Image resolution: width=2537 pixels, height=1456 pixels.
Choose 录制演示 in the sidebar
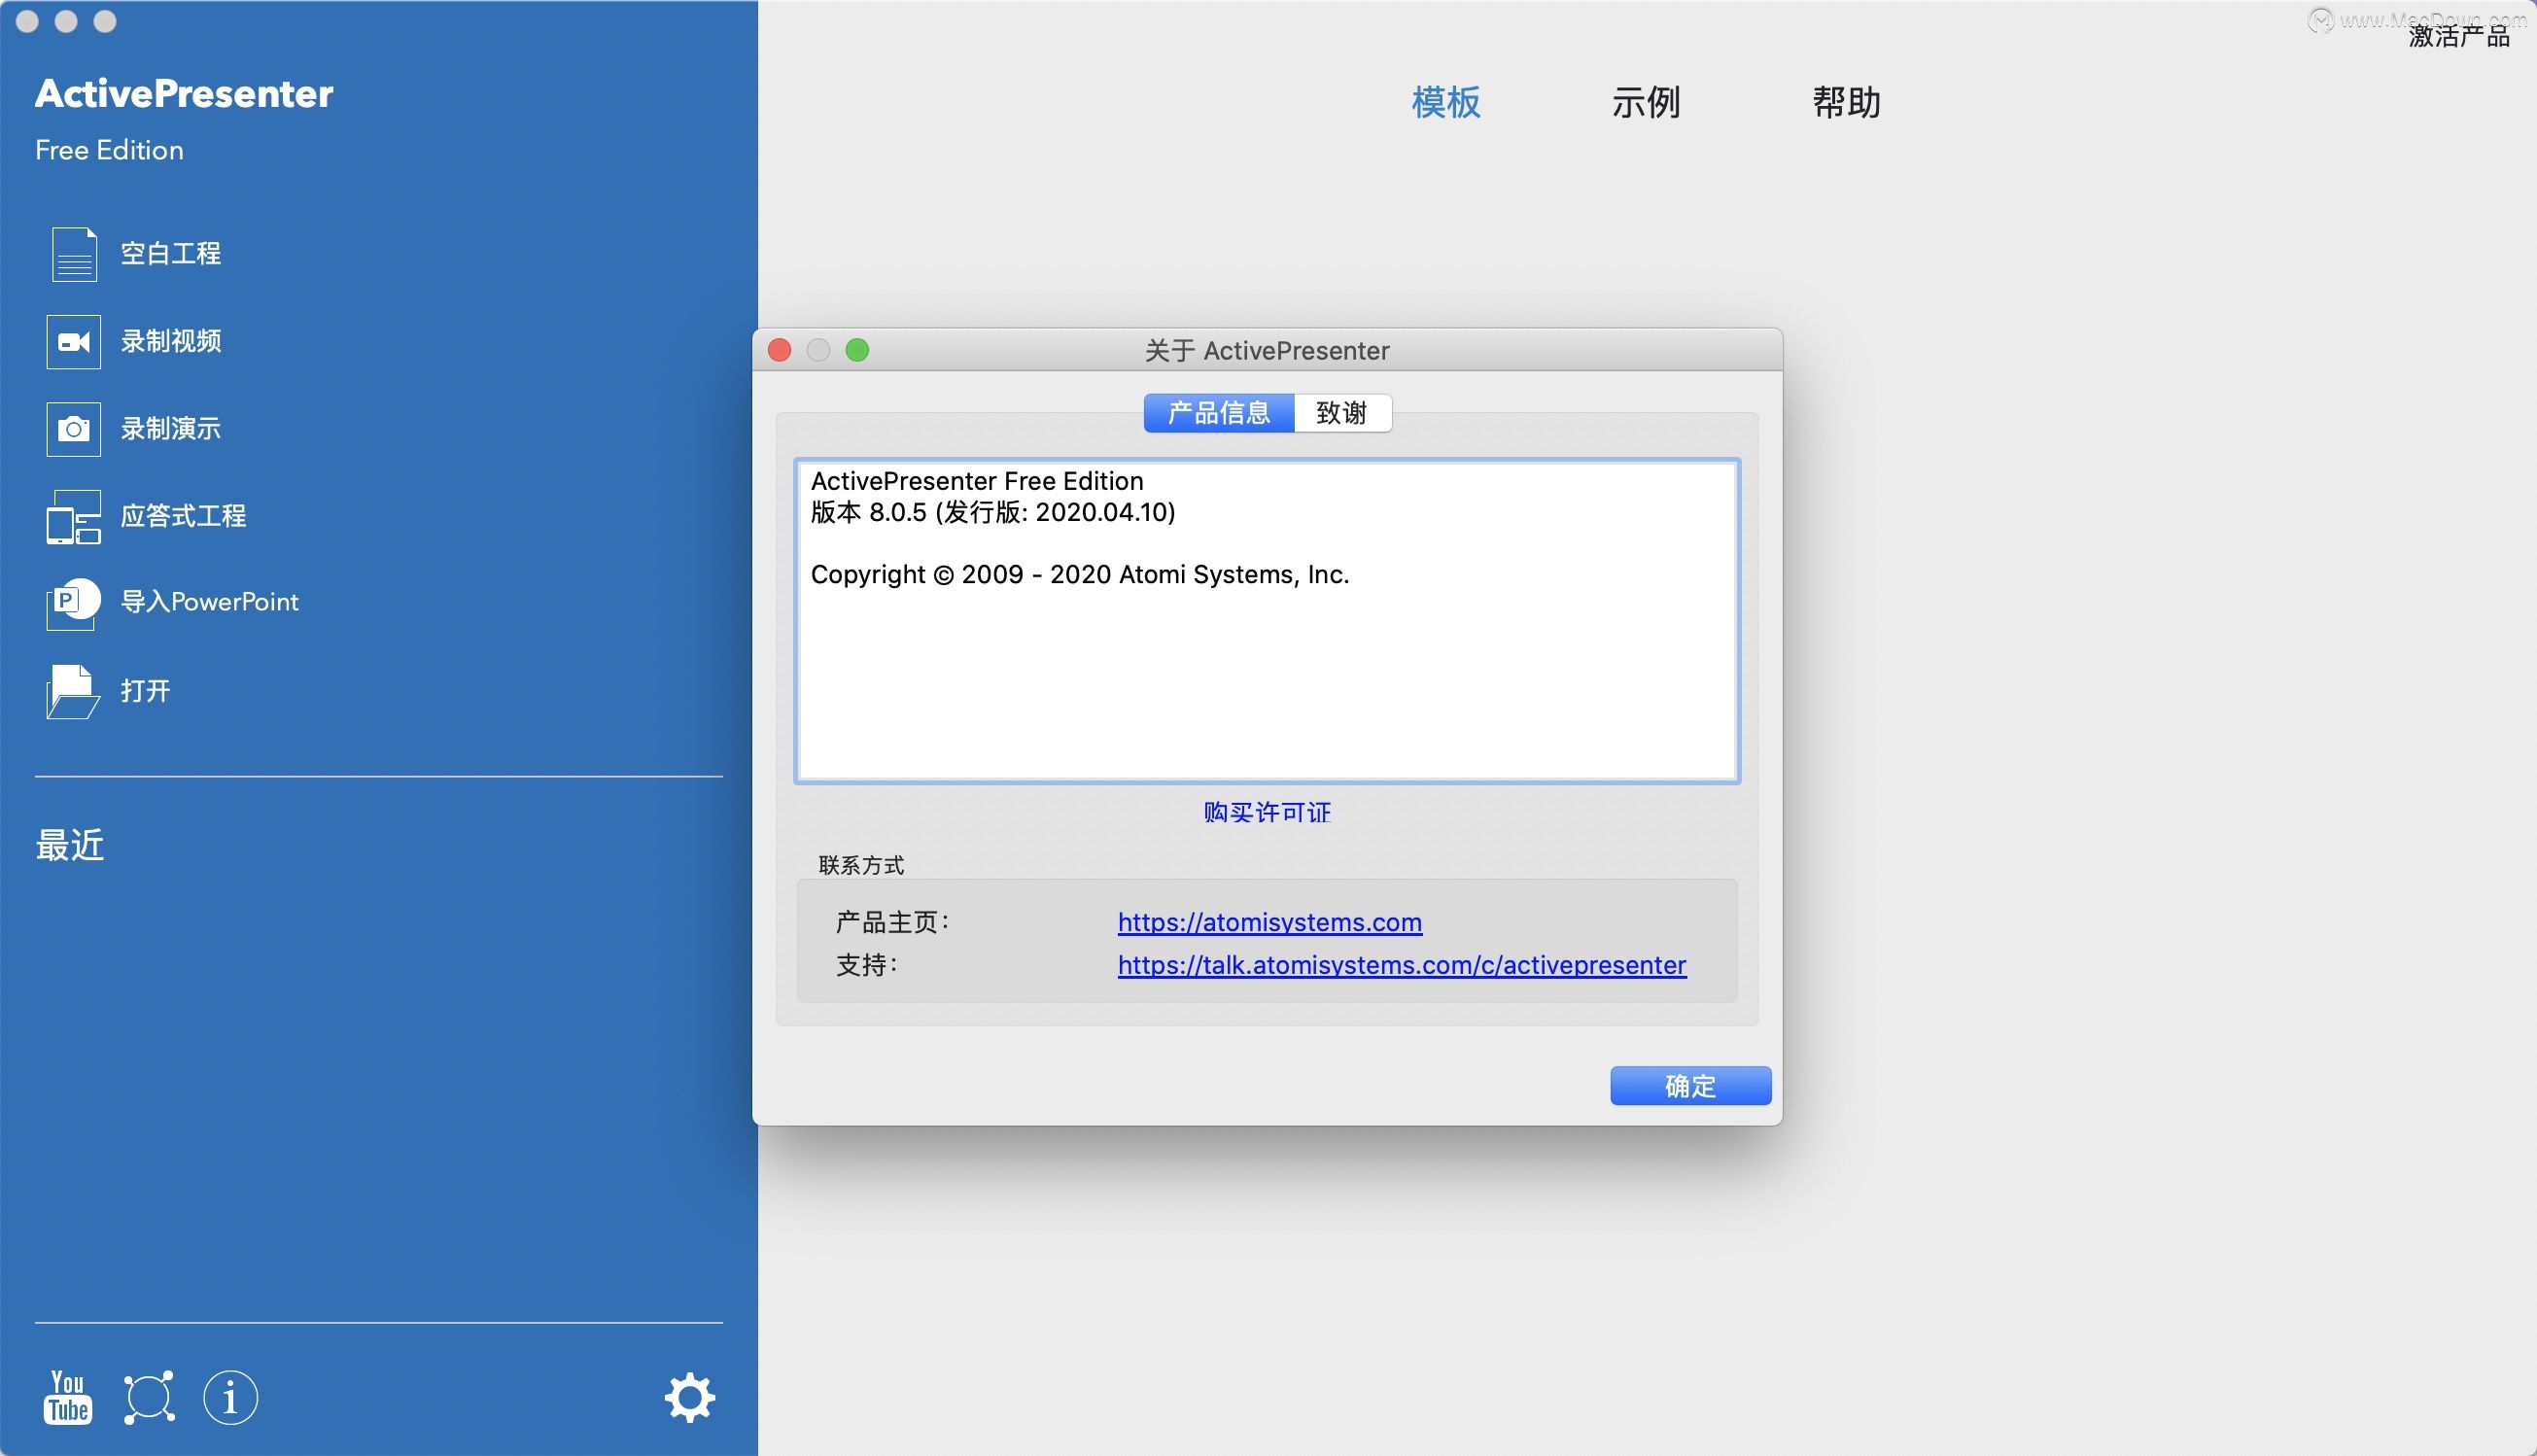(171, 429)
